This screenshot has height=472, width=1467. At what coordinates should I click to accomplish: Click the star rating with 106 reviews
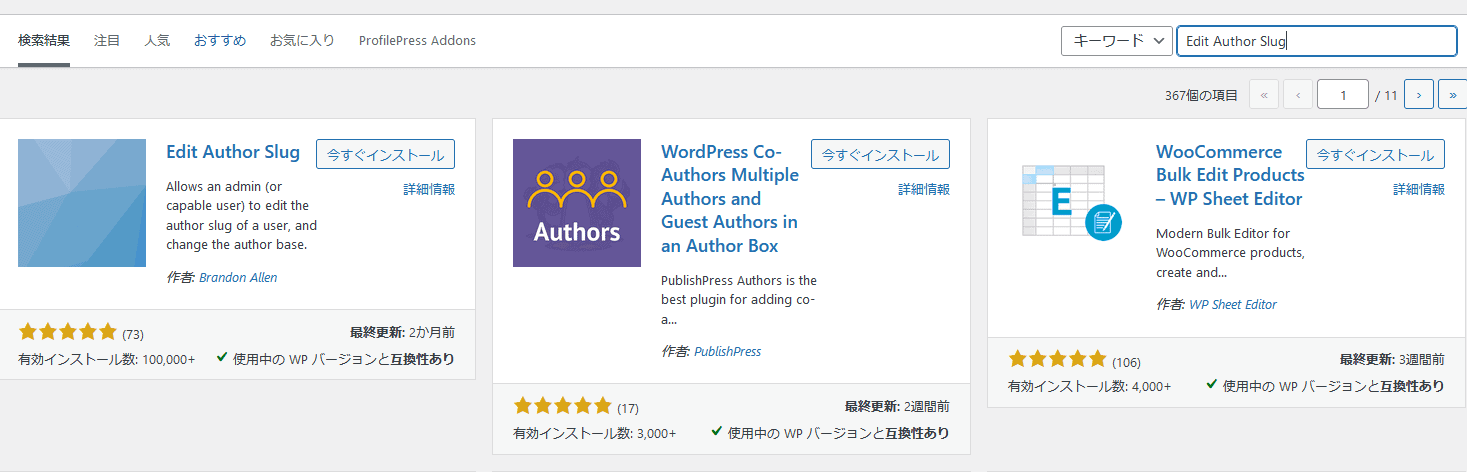pyautogui.click(x=1058, y=359)
